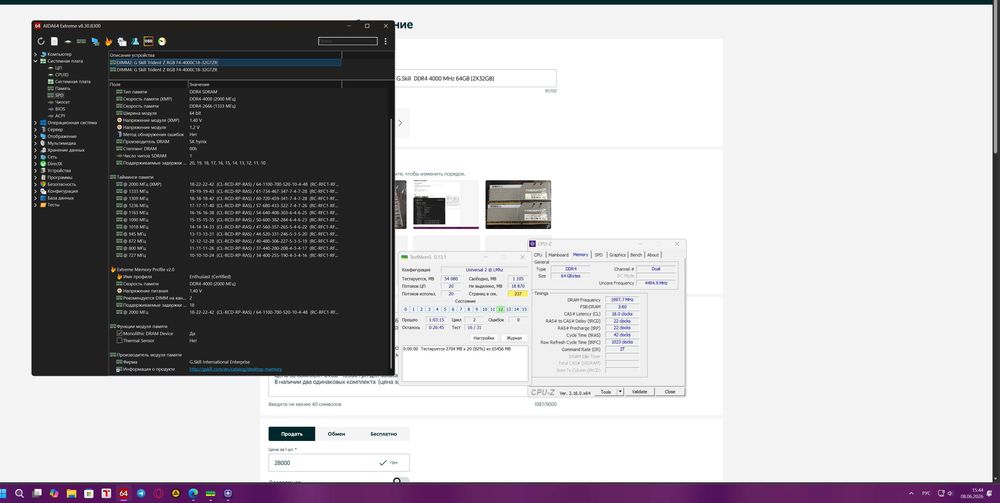1000x503 pixels.
Task: Click green status cell 12 in TestMem5
Action: tap(501, 309)
